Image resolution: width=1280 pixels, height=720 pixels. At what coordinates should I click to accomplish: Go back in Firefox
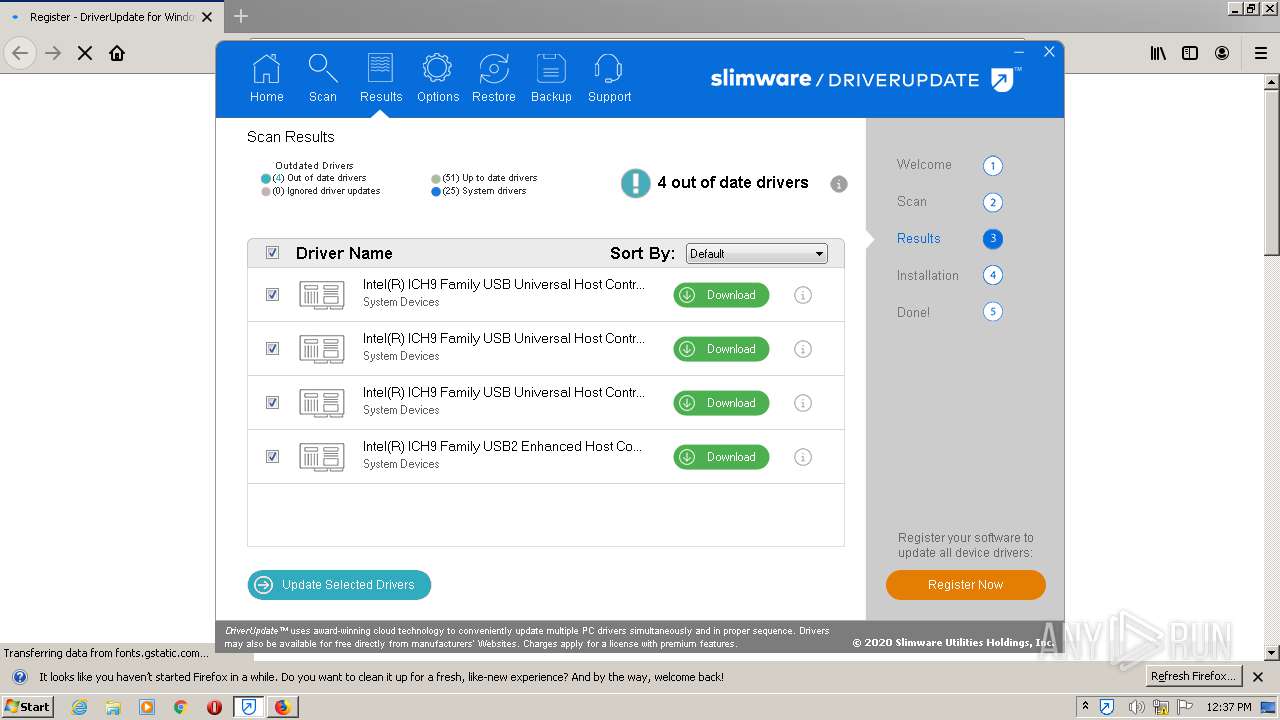(x=20, y=53)
